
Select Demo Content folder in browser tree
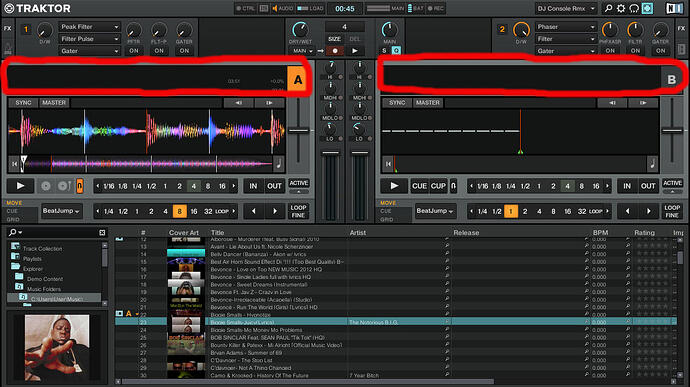[45, 279]
